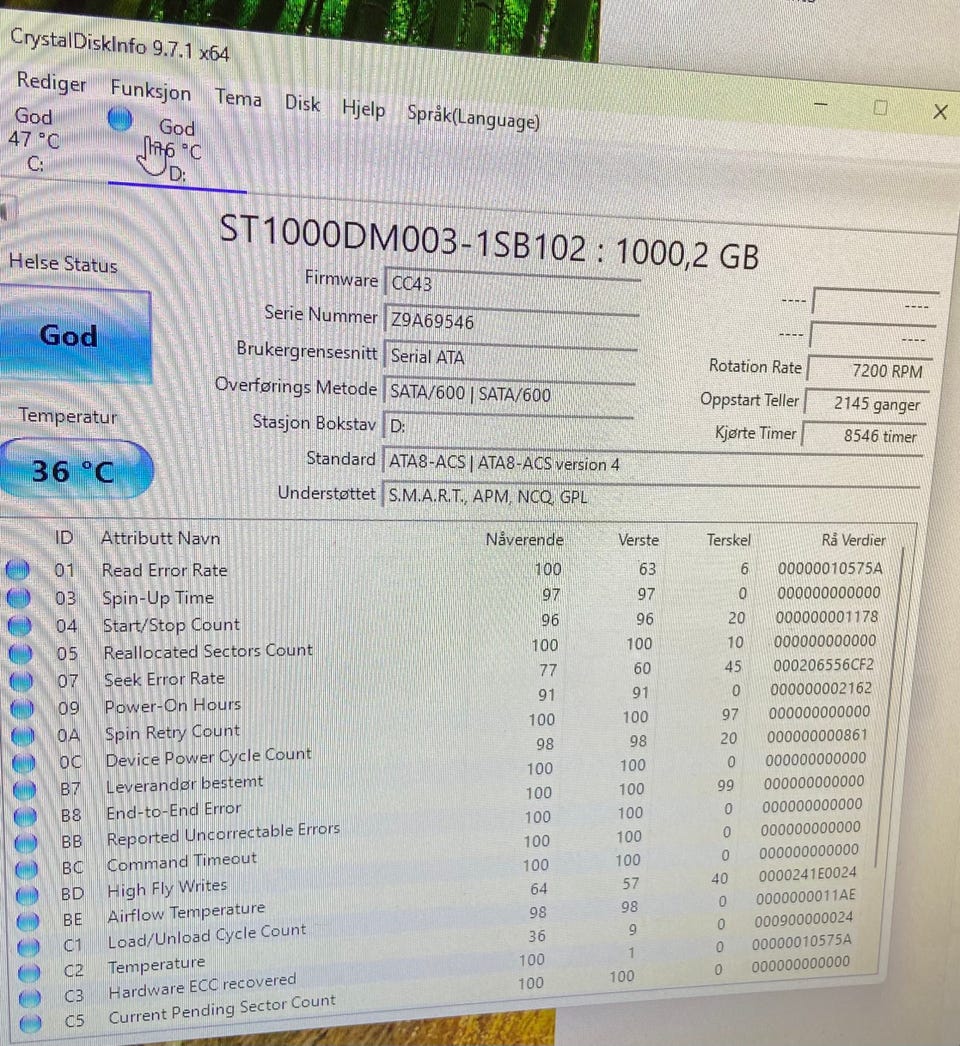Click the Overførings Metode field SATA/600
The image size is (960, 1046).
coord(508,394)
